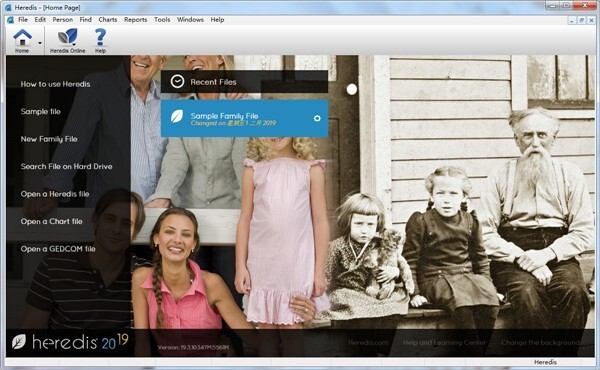Screen dimensions: 600x370
Task: Open the Tools menu
Action: [x=162, y=20]
